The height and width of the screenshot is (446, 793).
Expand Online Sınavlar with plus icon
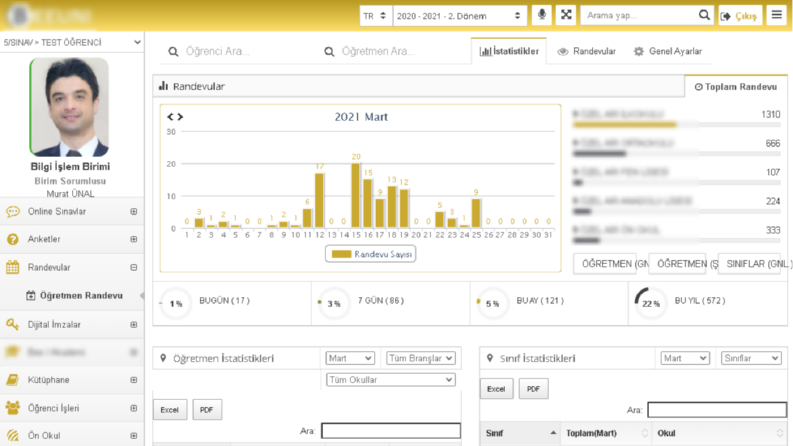[x=134, y=211]
